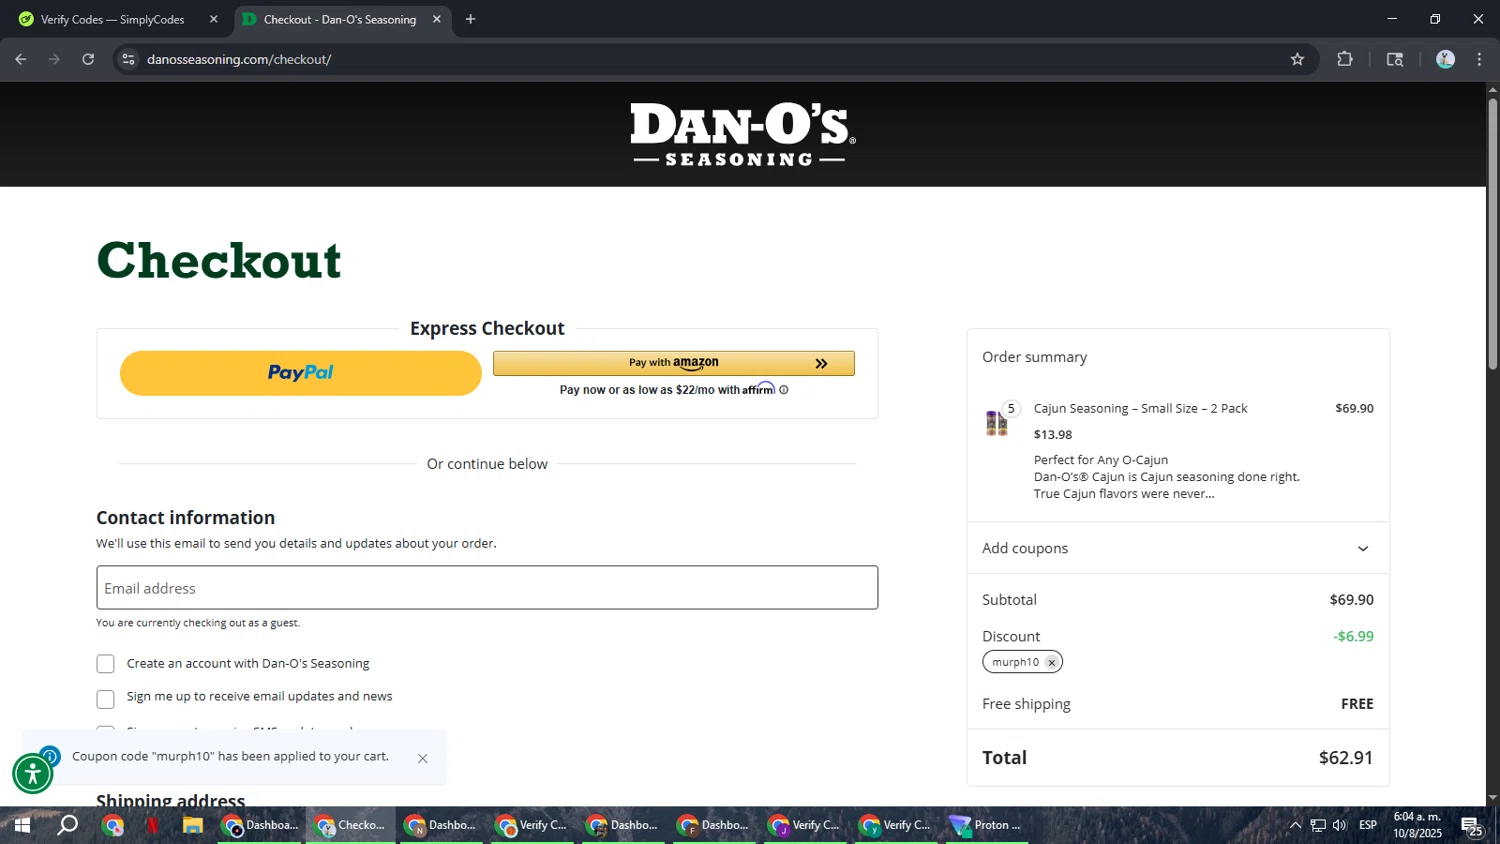Enable email updates and news signup
Viewport: 1500px width, 844px height.
[105, 699]
